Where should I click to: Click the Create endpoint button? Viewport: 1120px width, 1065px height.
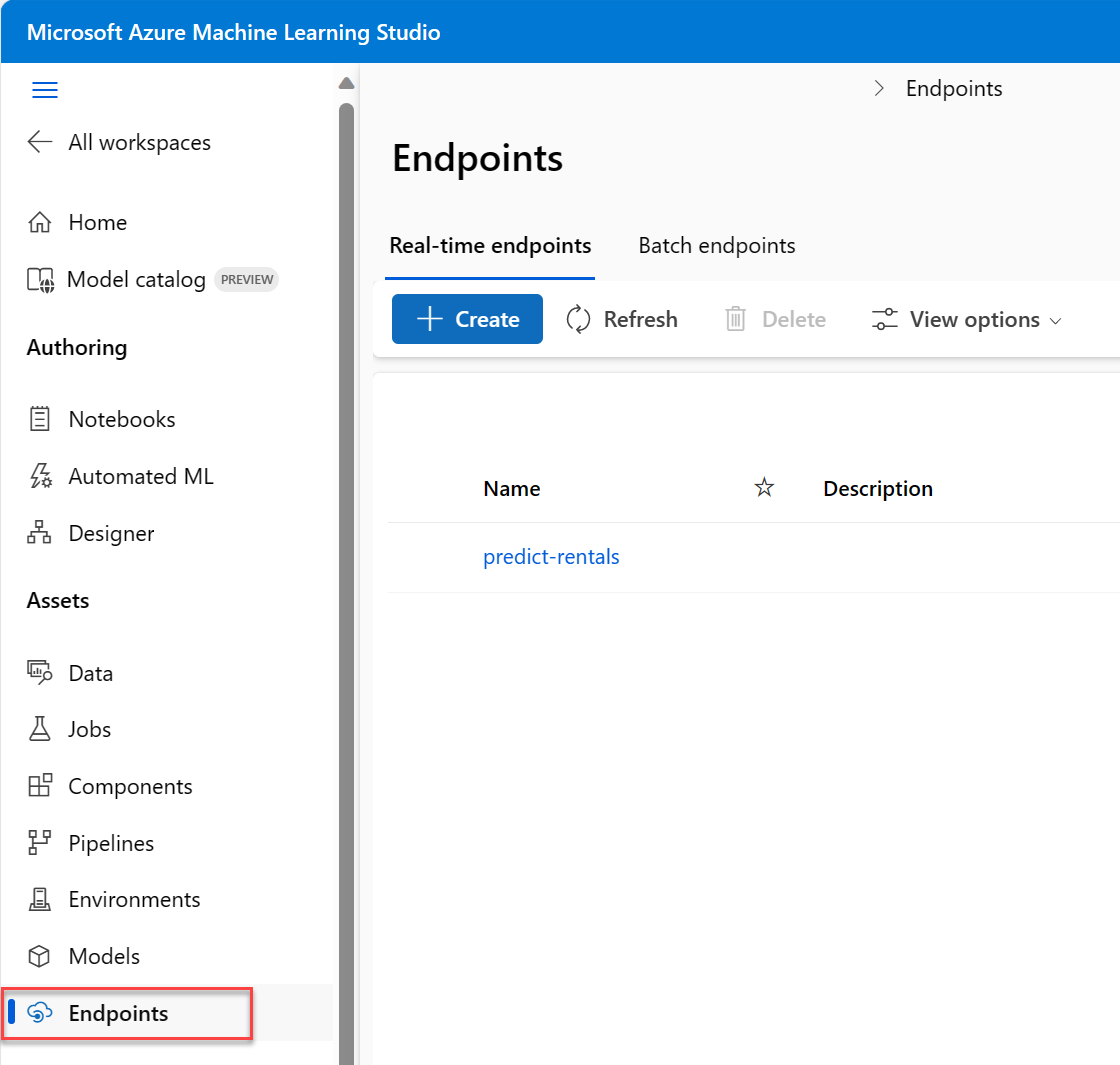pyautogui.click(x=467, y=319)
